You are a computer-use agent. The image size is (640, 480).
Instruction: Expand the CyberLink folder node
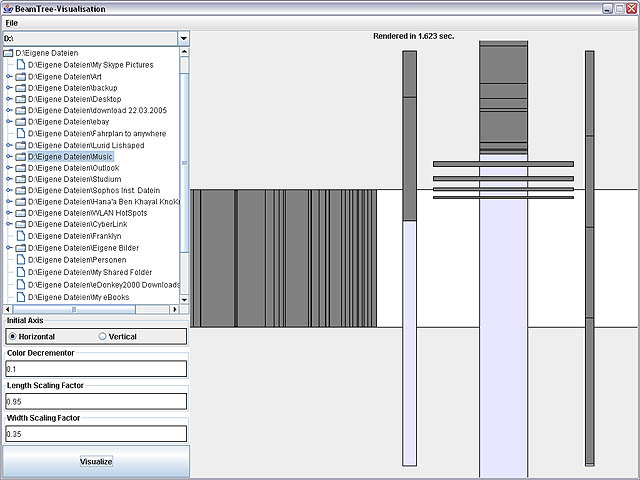pos(9,224)
